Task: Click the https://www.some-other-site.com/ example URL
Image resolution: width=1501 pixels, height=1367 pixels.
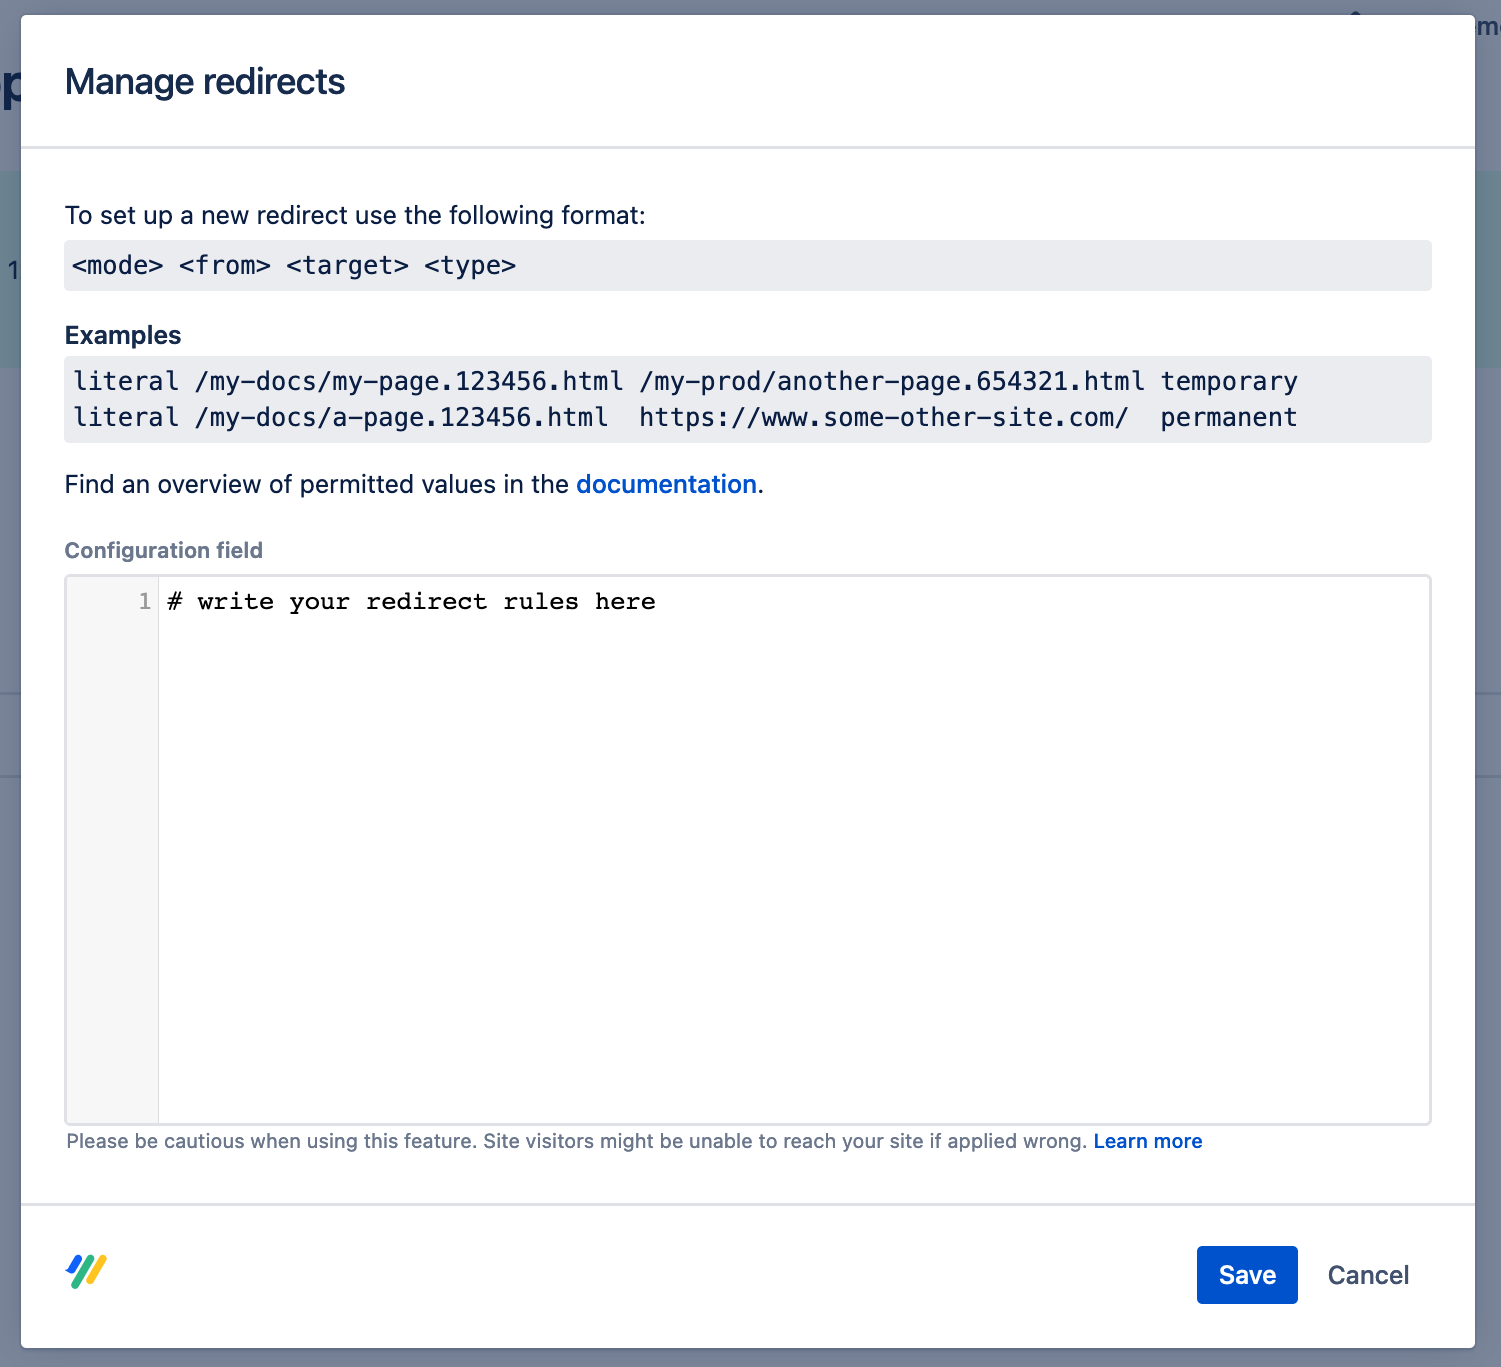Action: [883, 418]
